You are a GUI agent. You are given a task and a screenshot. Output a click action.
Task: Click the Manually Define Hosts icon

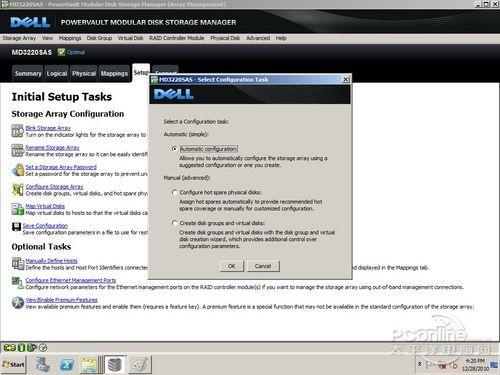pyautogui.click(x=17, y=263)
